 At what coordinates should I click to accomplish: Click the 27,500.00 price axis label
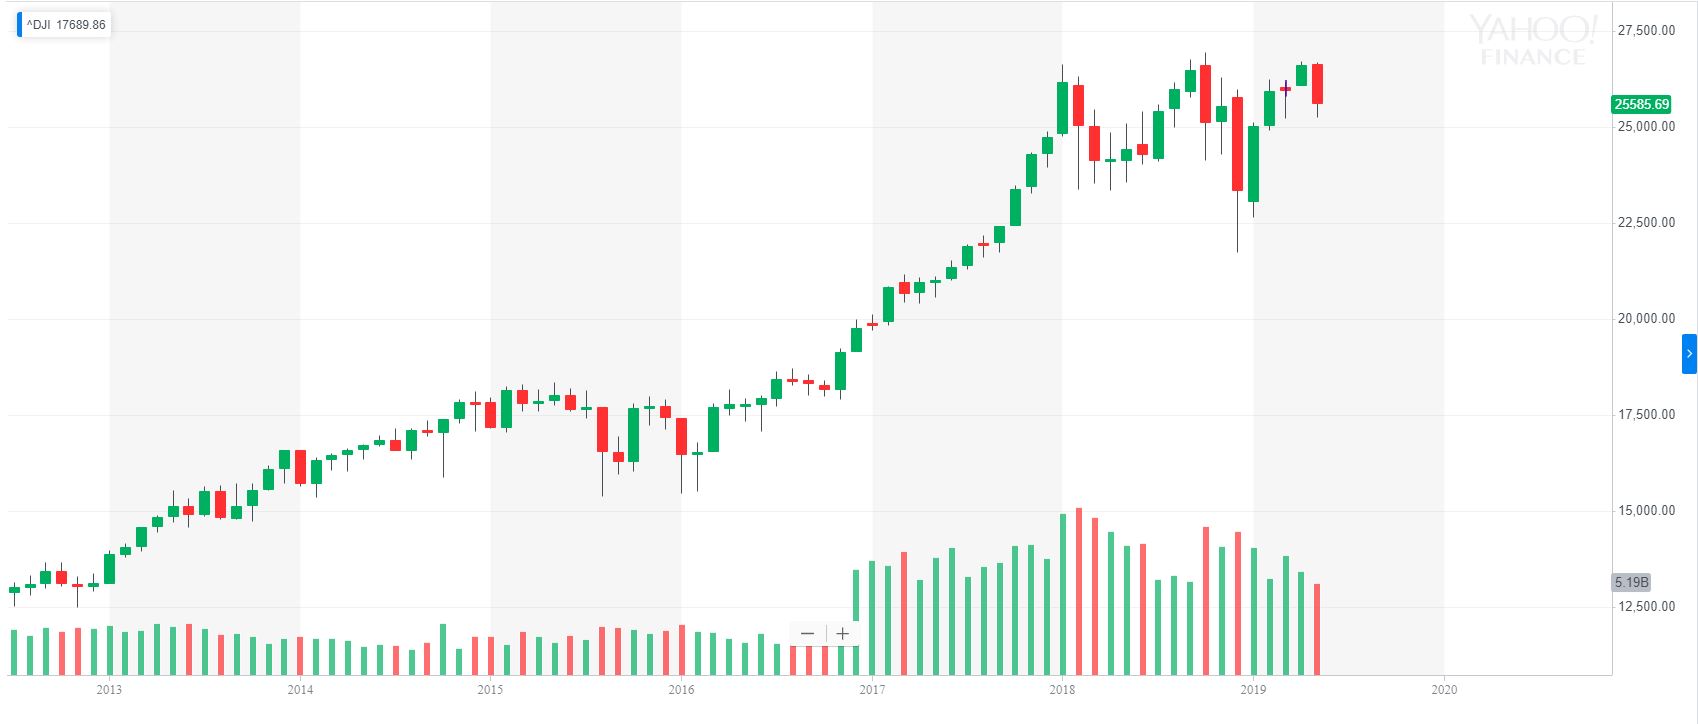(1646, 31)
